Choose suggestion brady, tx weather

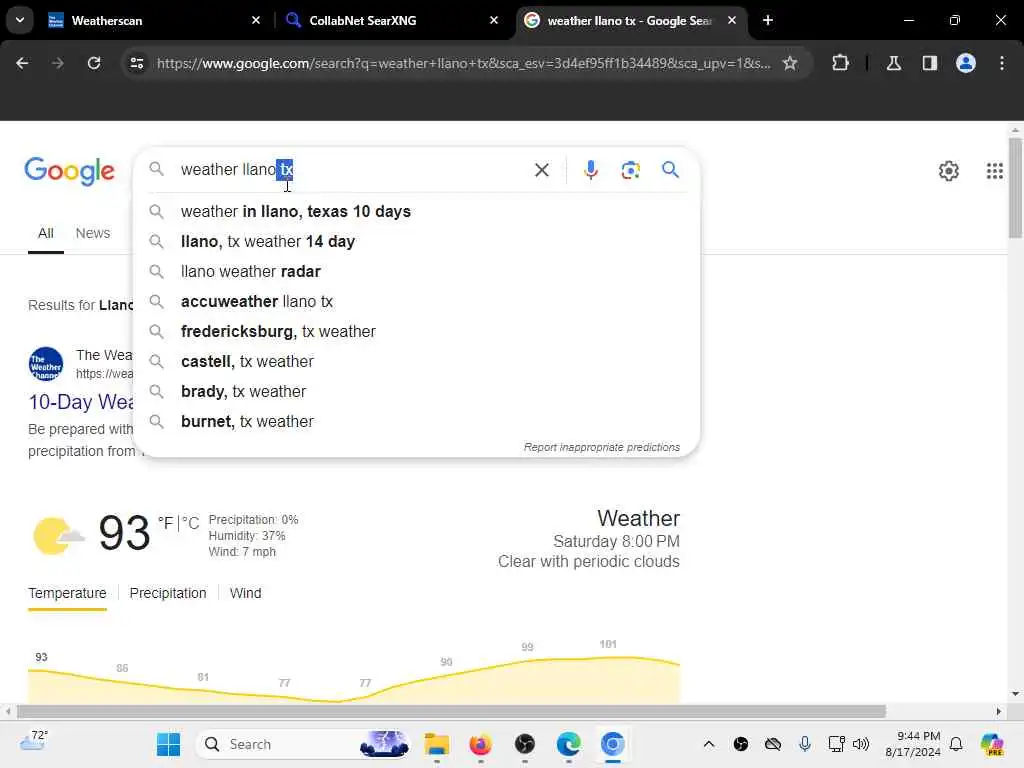[x=417, y=392]
